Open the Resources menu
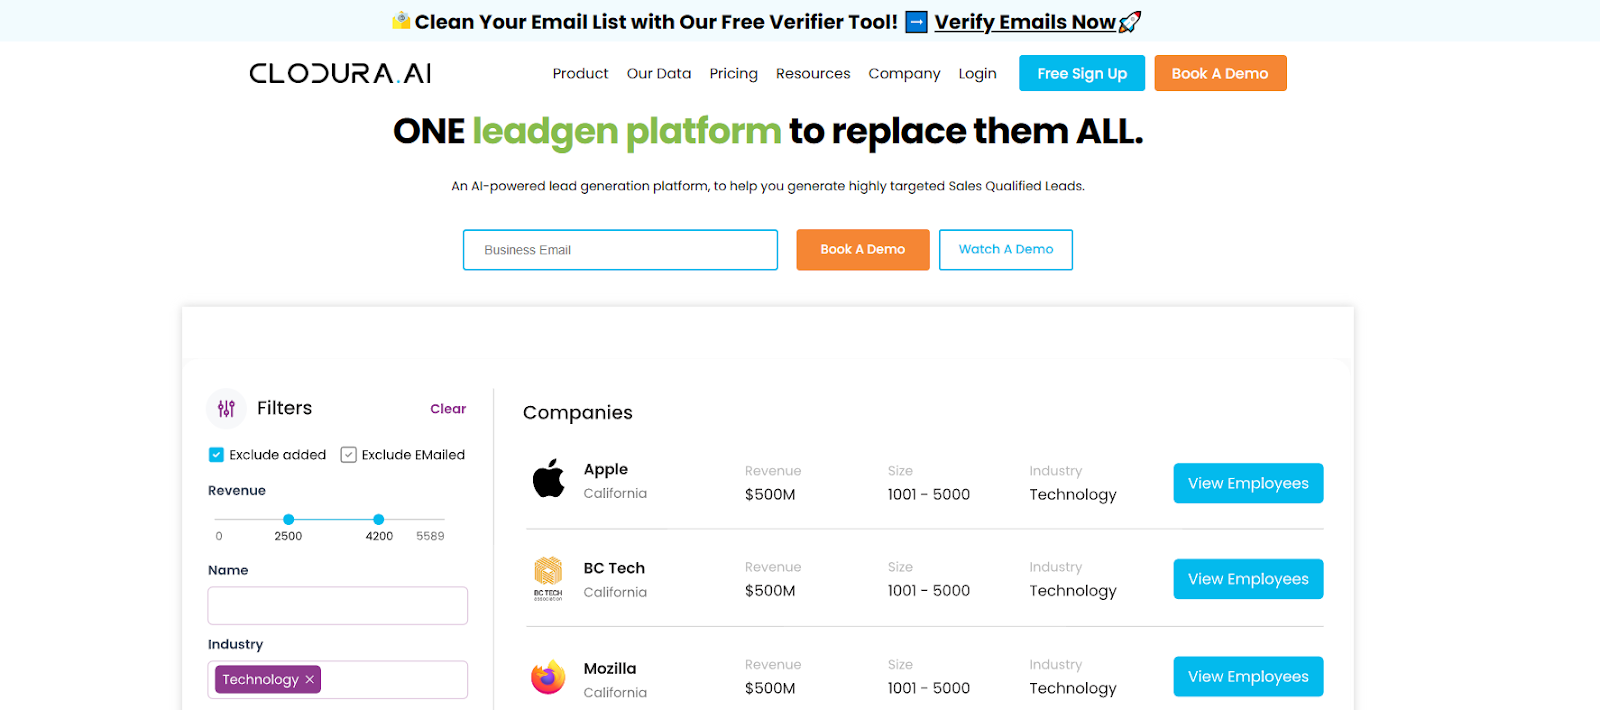 (x=813, y=73)
